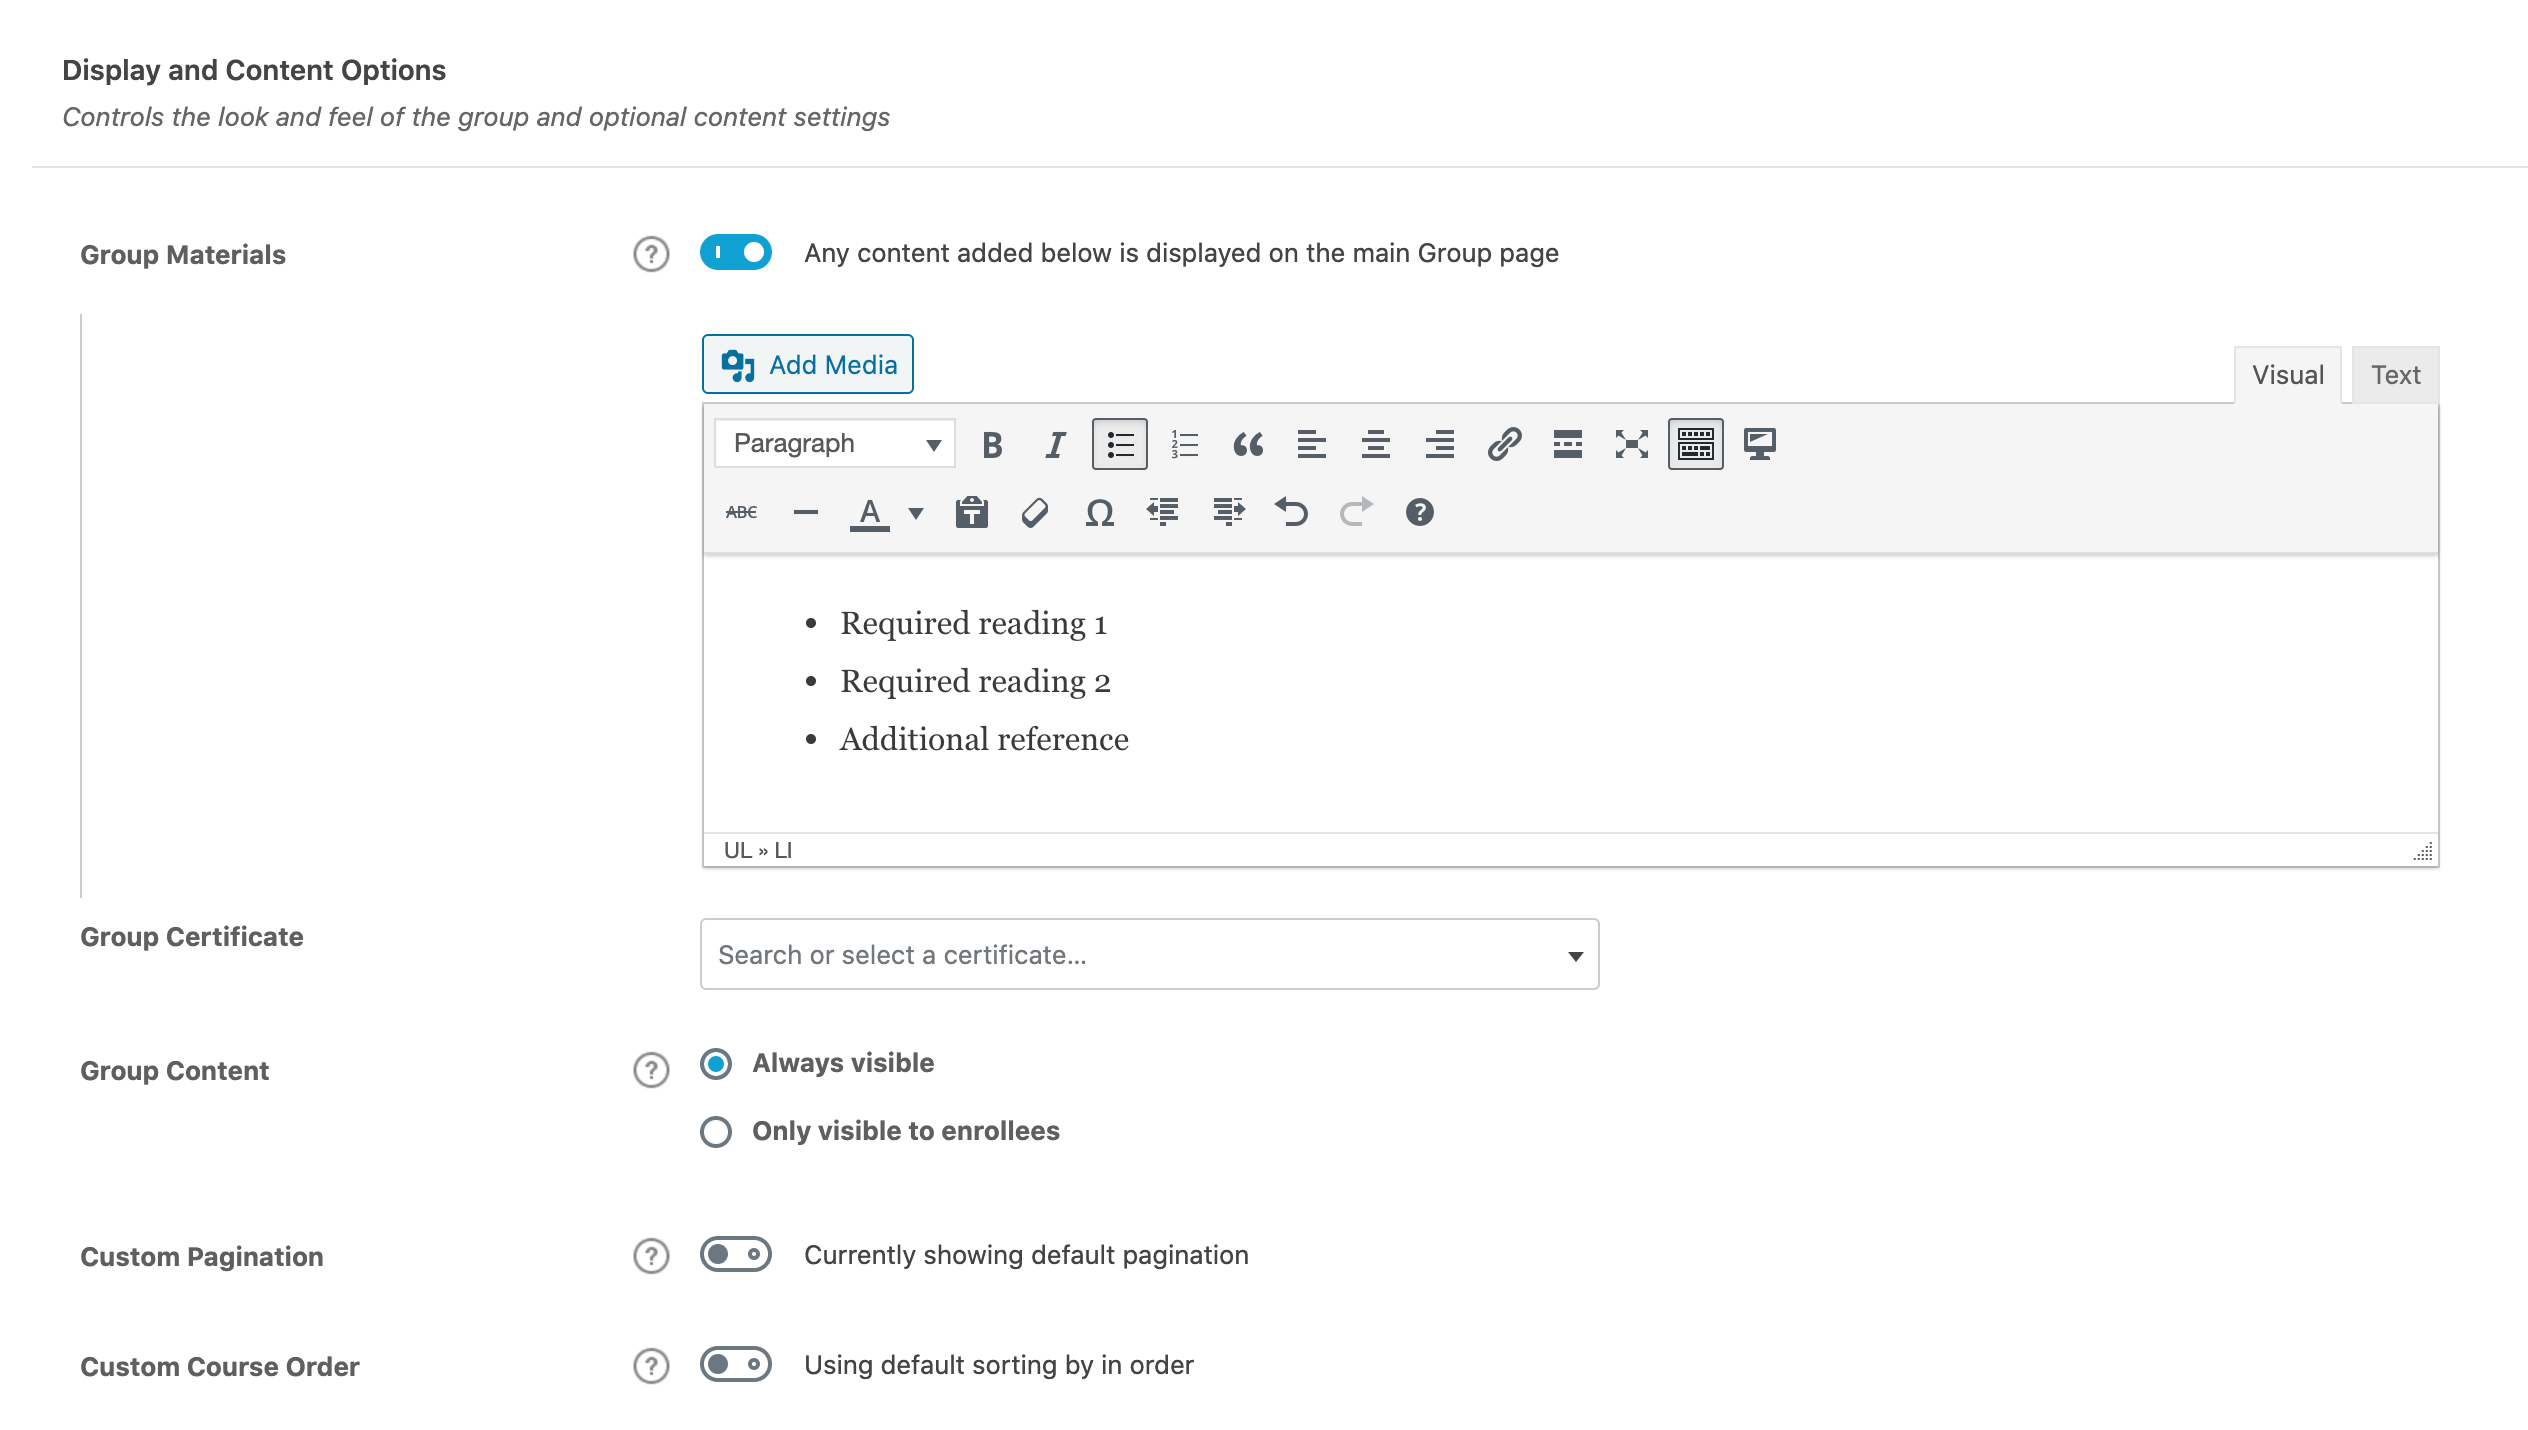Insert a blockquote in the materials editor
Screen dimensions: 2528x1430
1247,445
